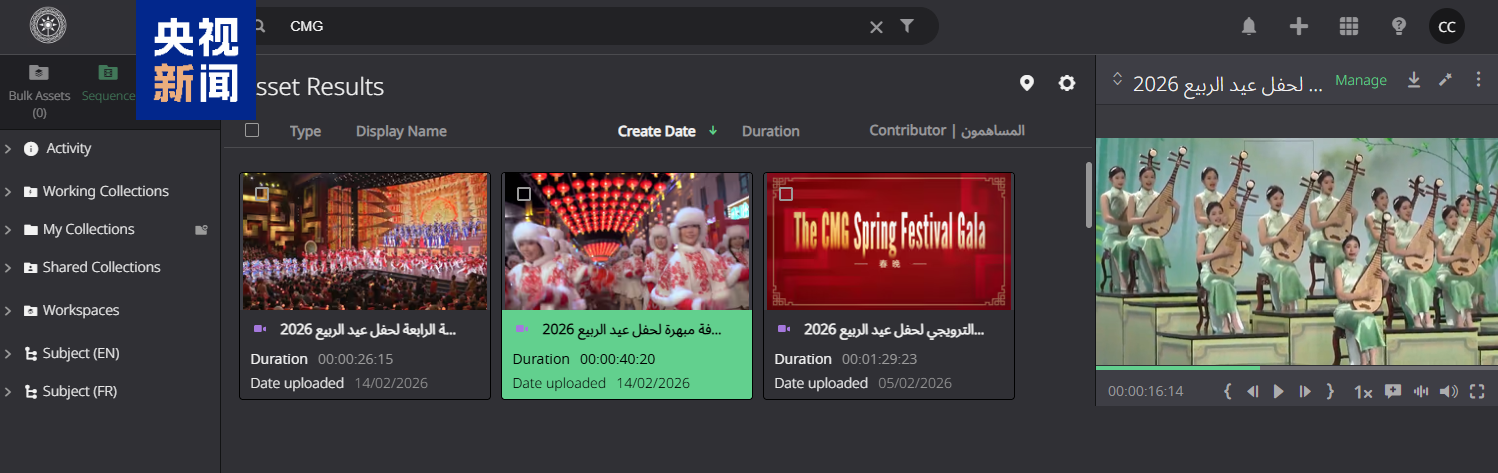Tick the select-all checkbox in header row
Screen dimensions: 1498x473
pyautogui.click(x=252, y=130)
